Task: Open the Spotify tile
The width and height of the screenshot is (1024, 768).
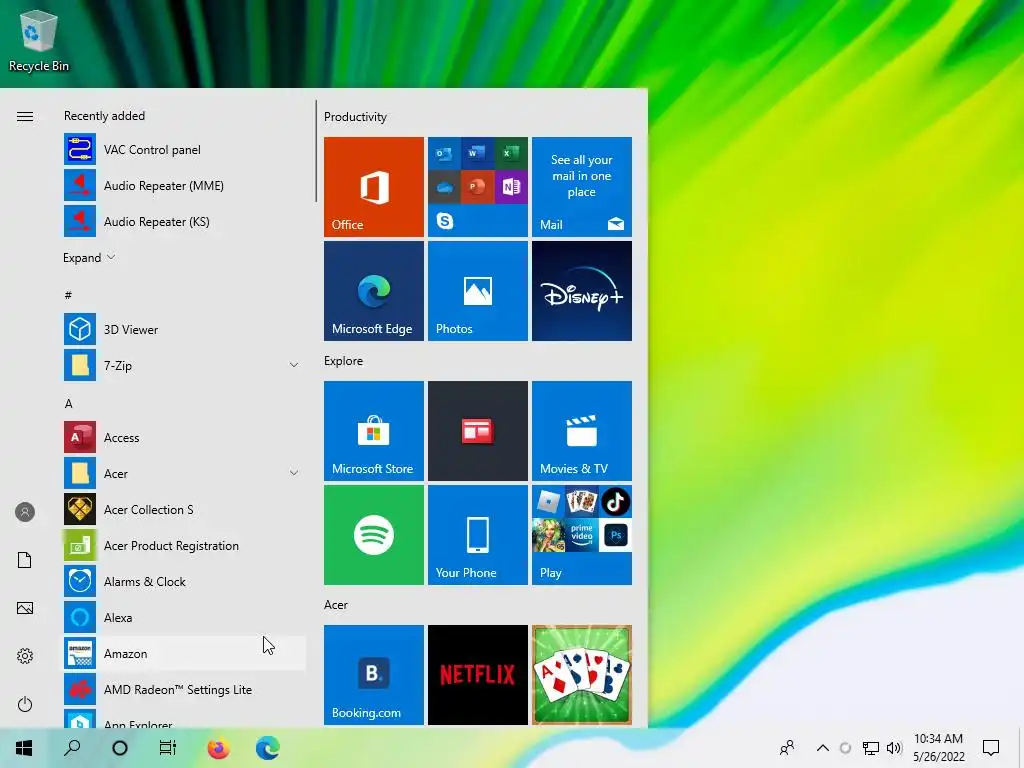Action: click(374, 535)
